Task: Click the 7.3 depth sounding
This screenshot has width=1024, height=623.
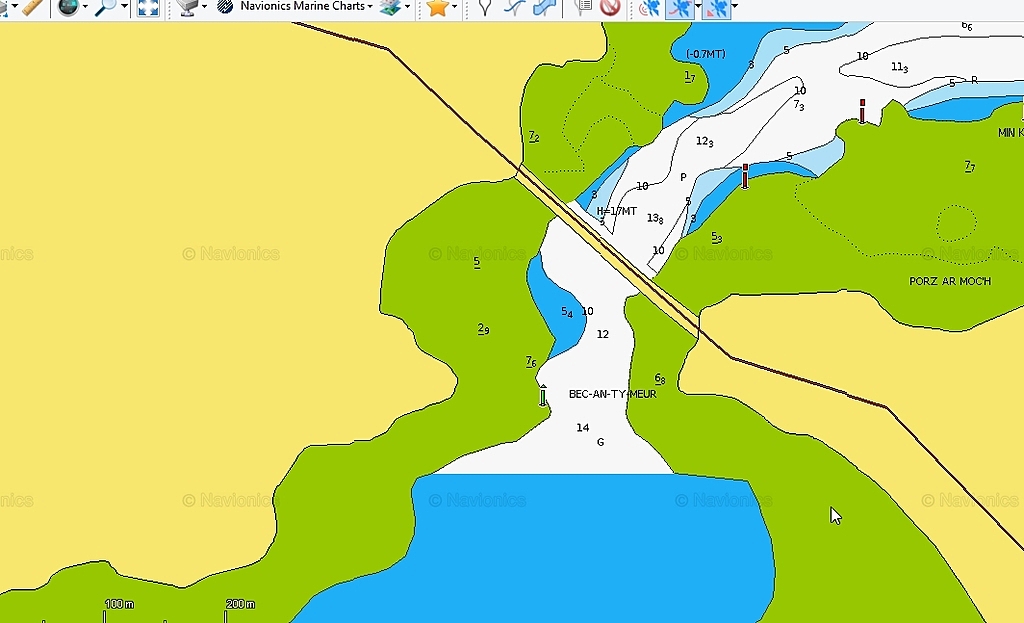Action: click(x=799, y=104)
